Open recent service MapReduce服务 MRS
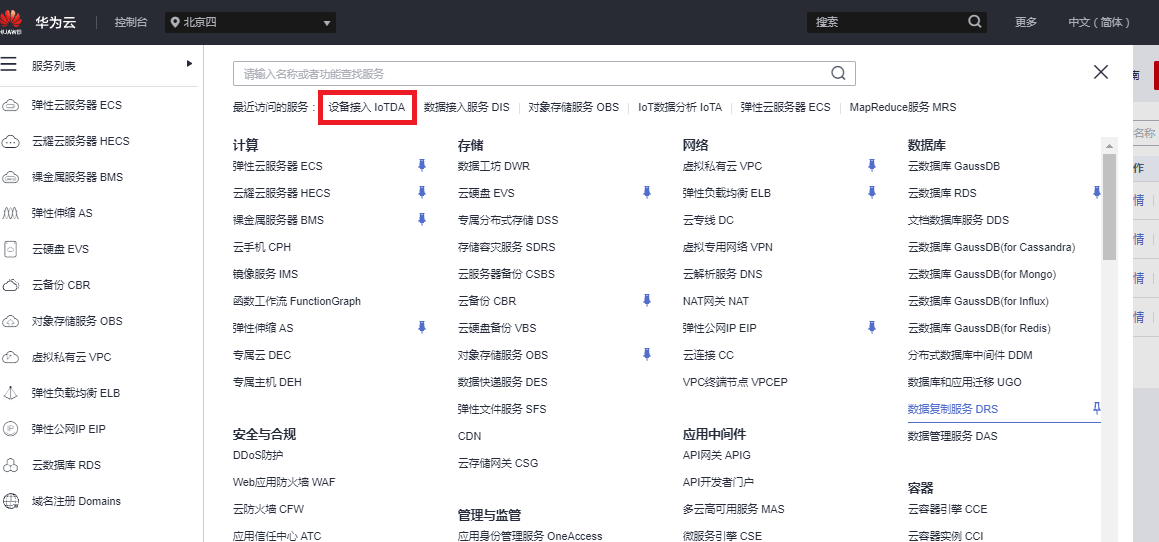1159x542 pixels. (x=903, y=107)
